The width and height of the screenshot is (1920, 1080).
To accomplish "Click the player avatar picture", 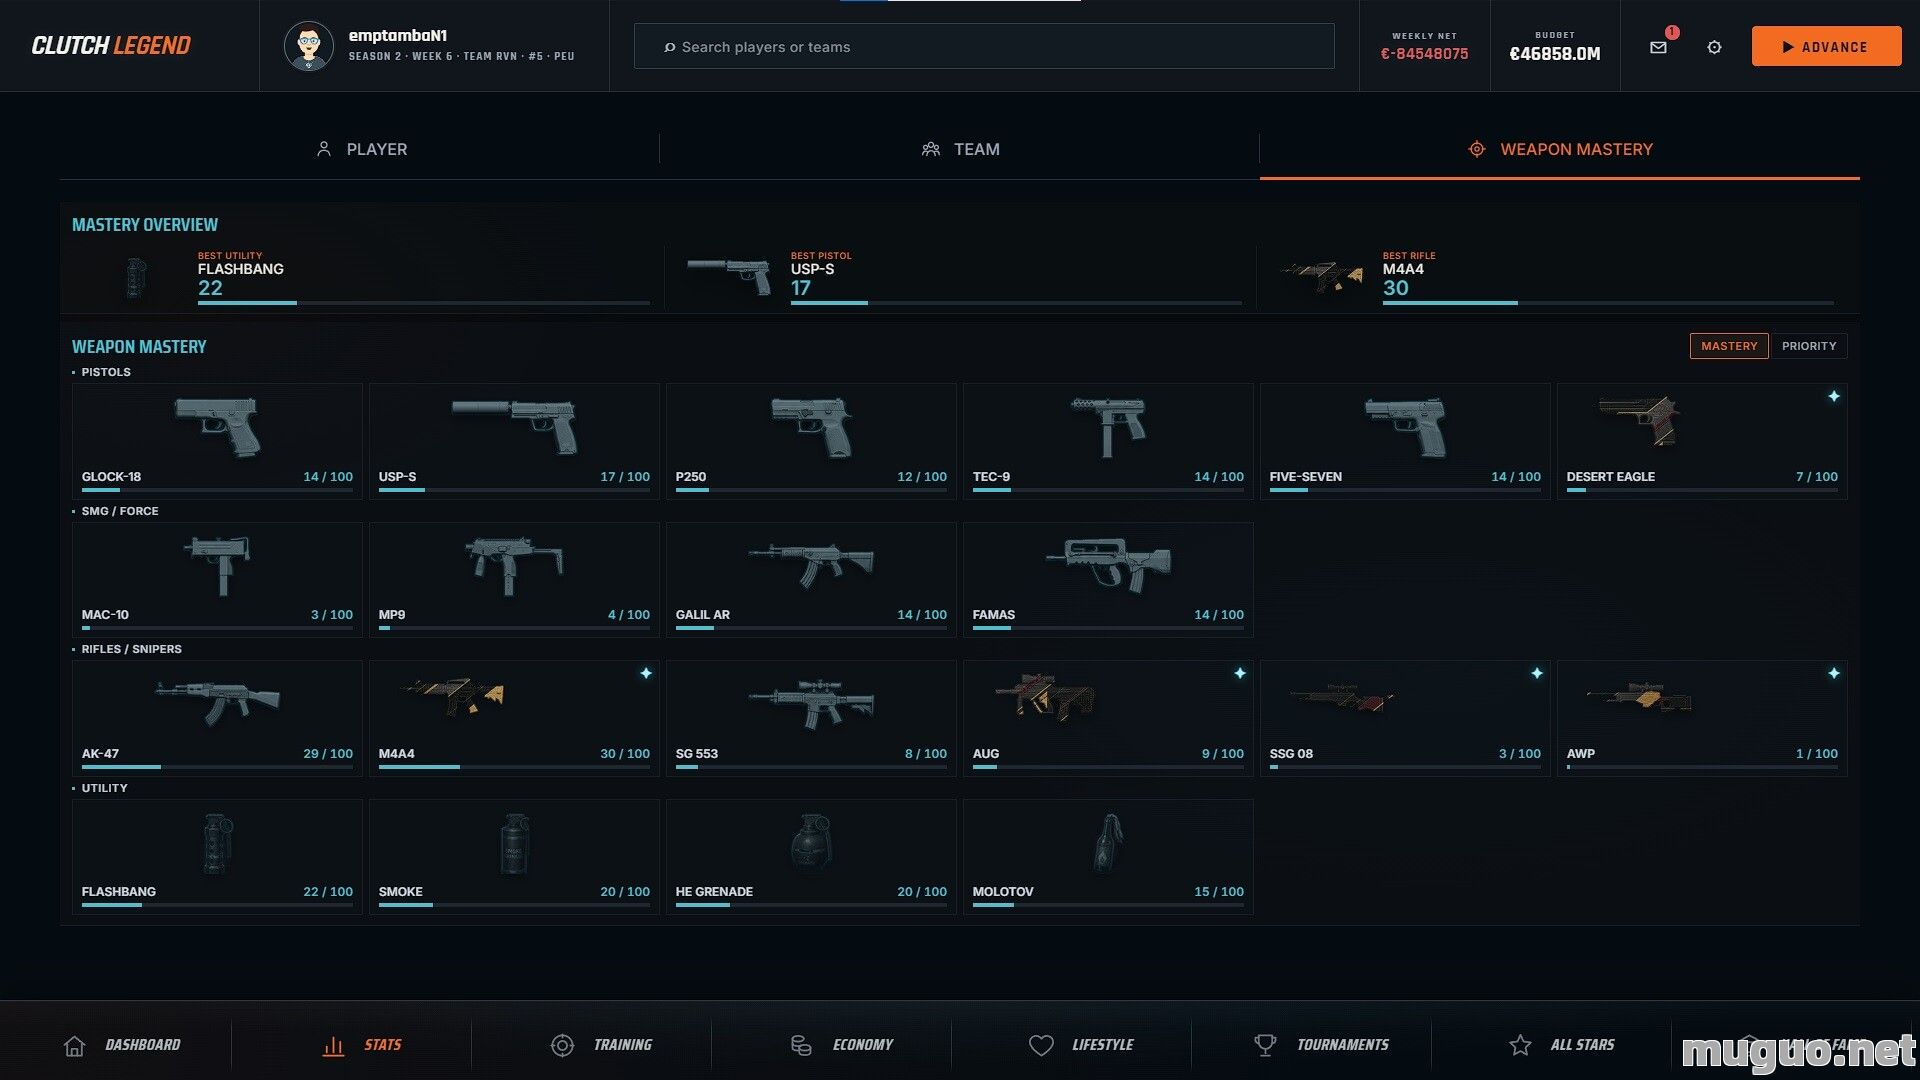I will pos(309,46).
